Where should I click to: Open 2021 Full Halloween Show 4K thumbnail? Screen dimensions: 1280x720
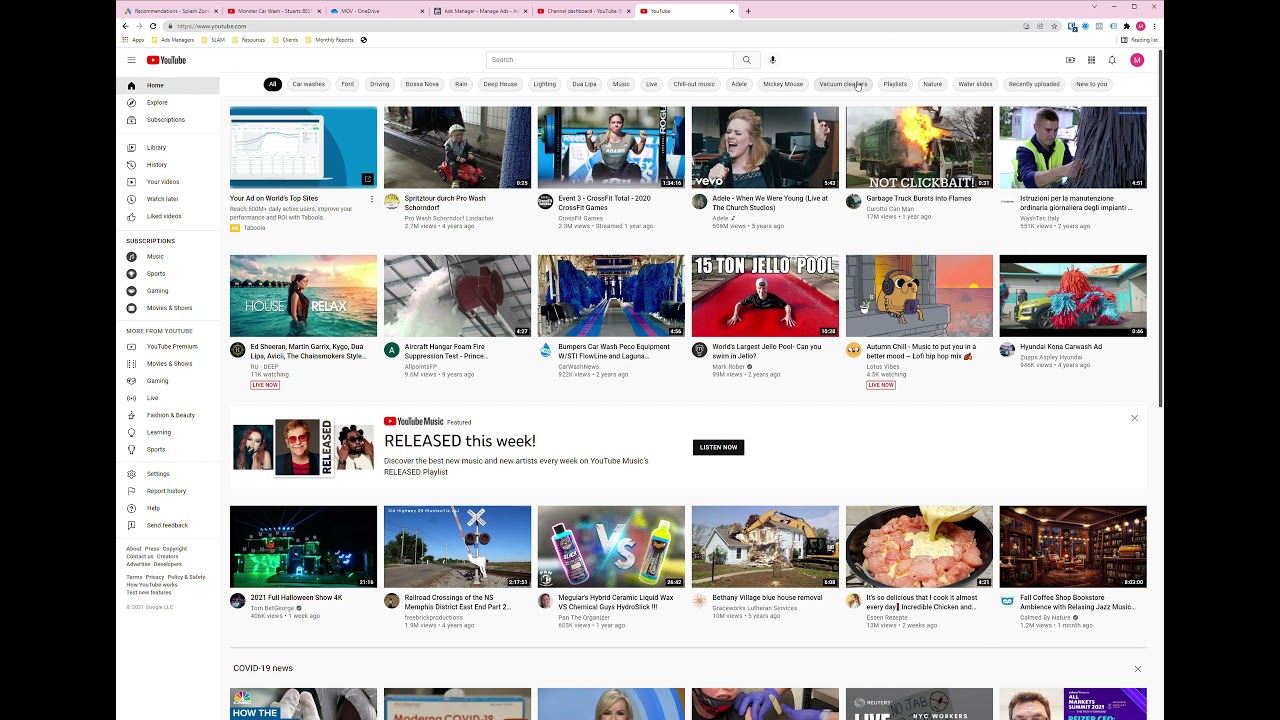tap(303, 547)
